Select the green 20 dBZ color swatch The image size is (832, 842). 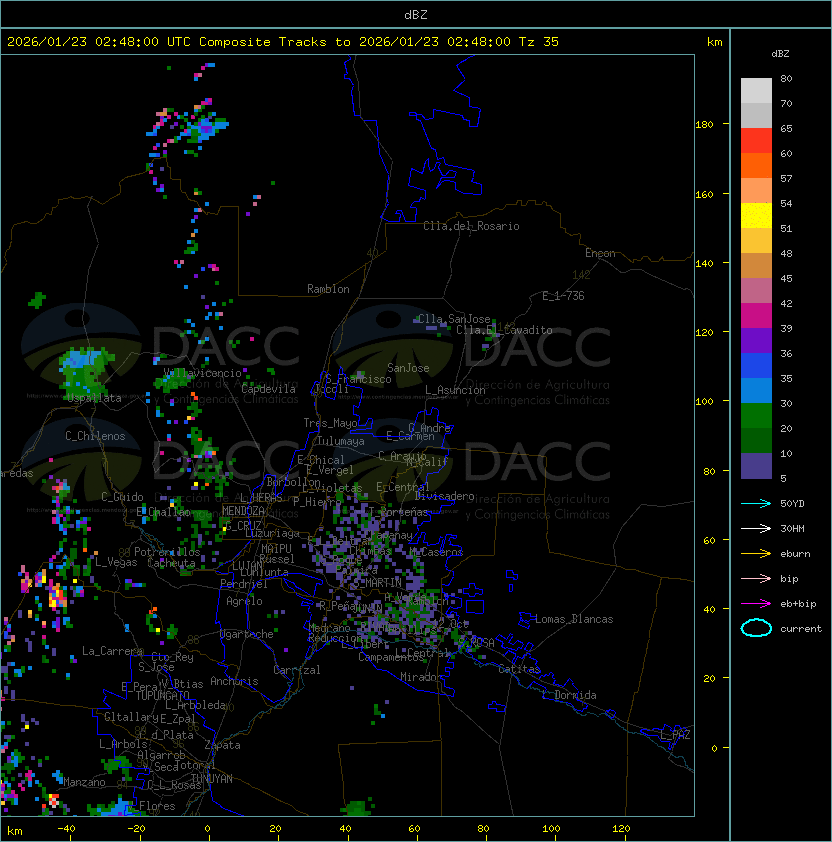[x=756, y=416]
